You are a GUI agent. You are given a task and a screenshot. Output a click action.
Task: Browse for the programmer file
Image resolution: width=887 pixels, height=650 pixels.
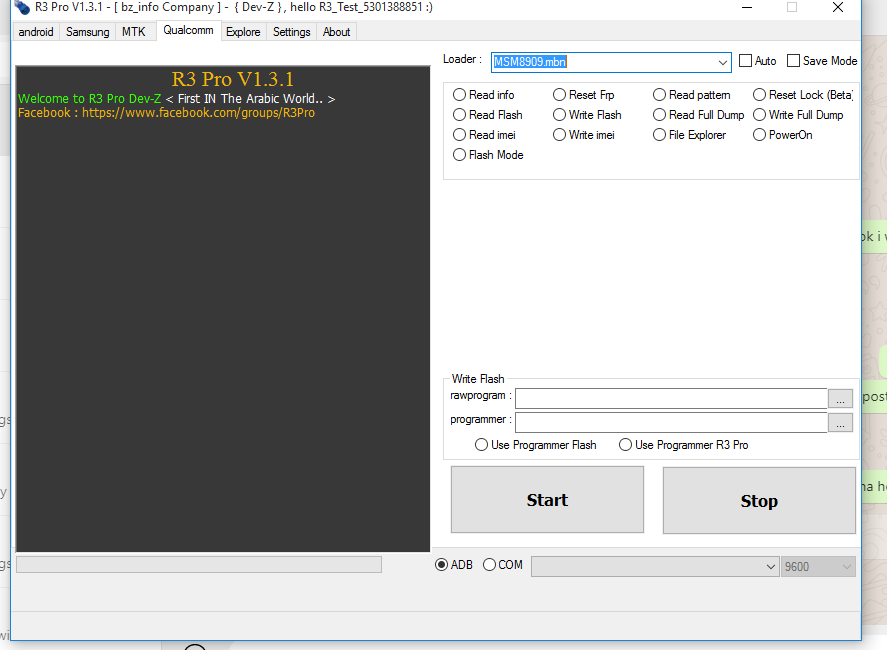pyautogui.click(x=840, y=423)
